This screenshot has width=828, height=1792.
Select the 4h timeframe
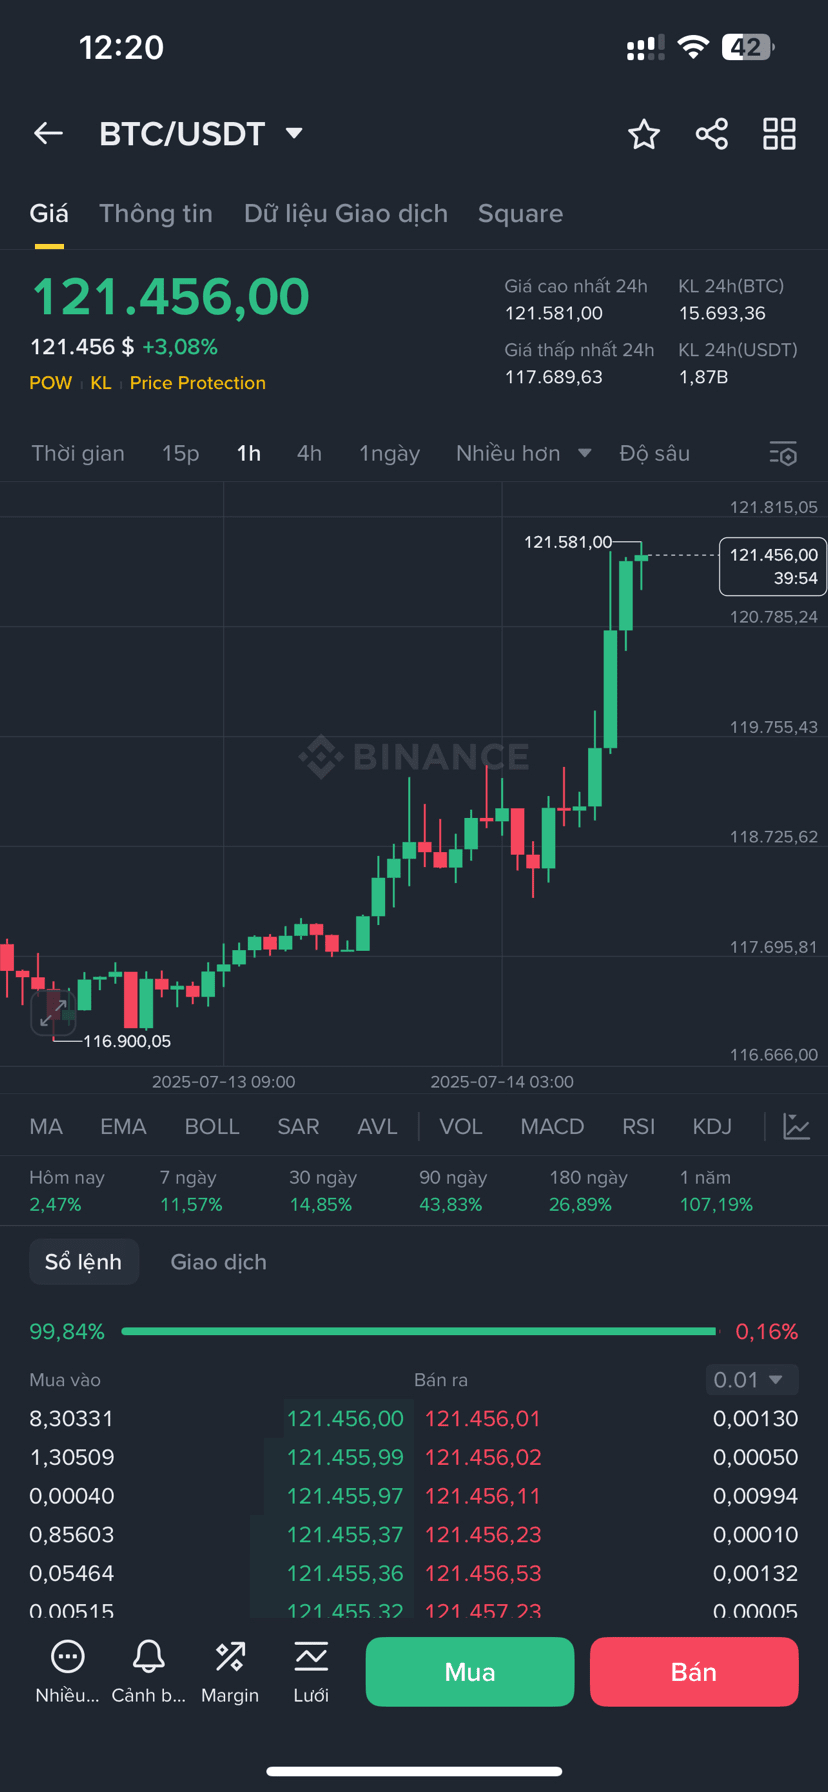pos(309,453)
